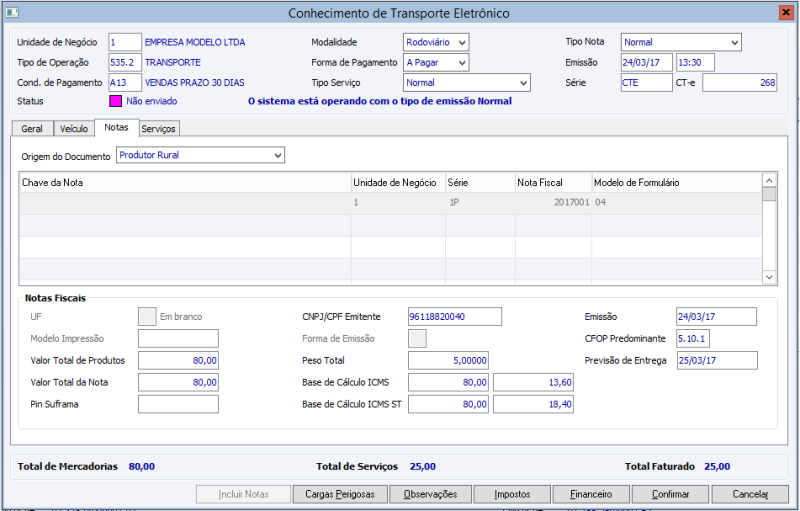Switch to the Geral tab
Screen dimensions: 800x511
tap(32, 129)
